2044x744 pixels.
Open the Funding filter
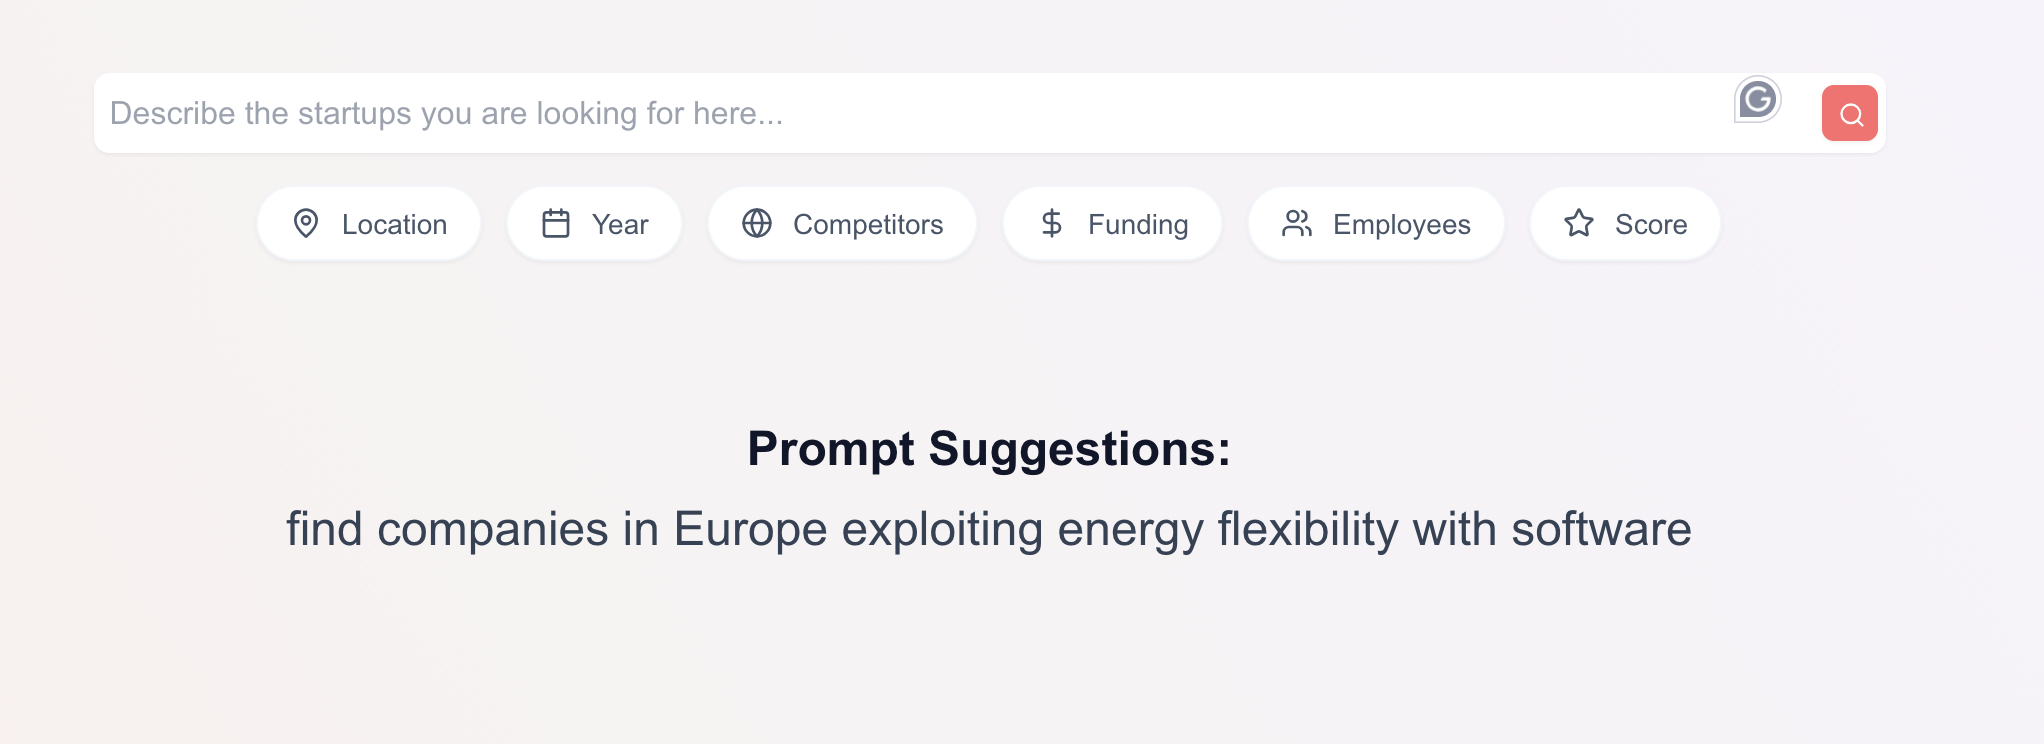[x=1137, y=224]
